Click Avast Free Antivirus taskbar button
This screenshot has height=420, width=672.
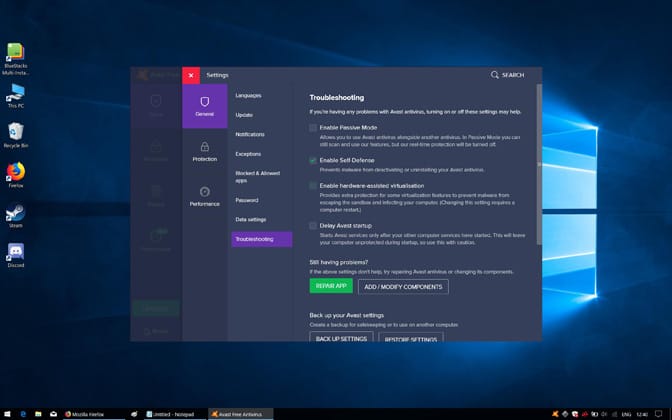tap(241, 414)
